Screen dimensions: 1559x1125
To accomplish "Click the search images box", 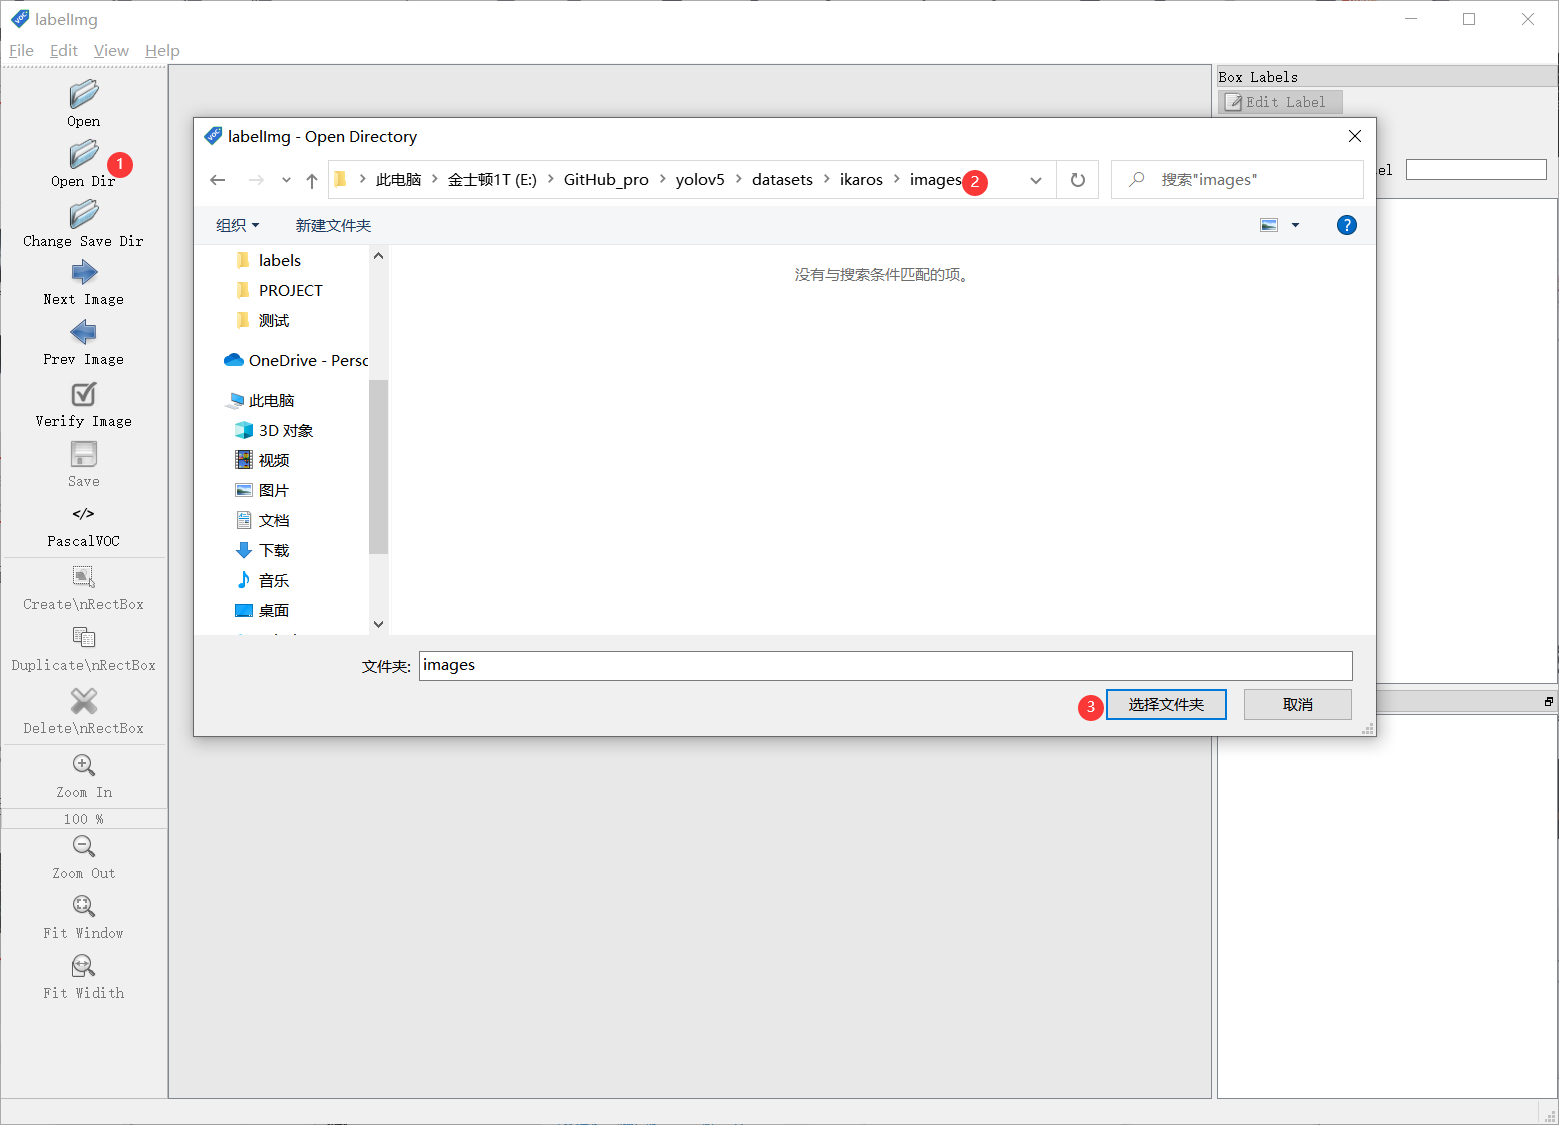I will pyautogui.click(x=1237, y=180).
